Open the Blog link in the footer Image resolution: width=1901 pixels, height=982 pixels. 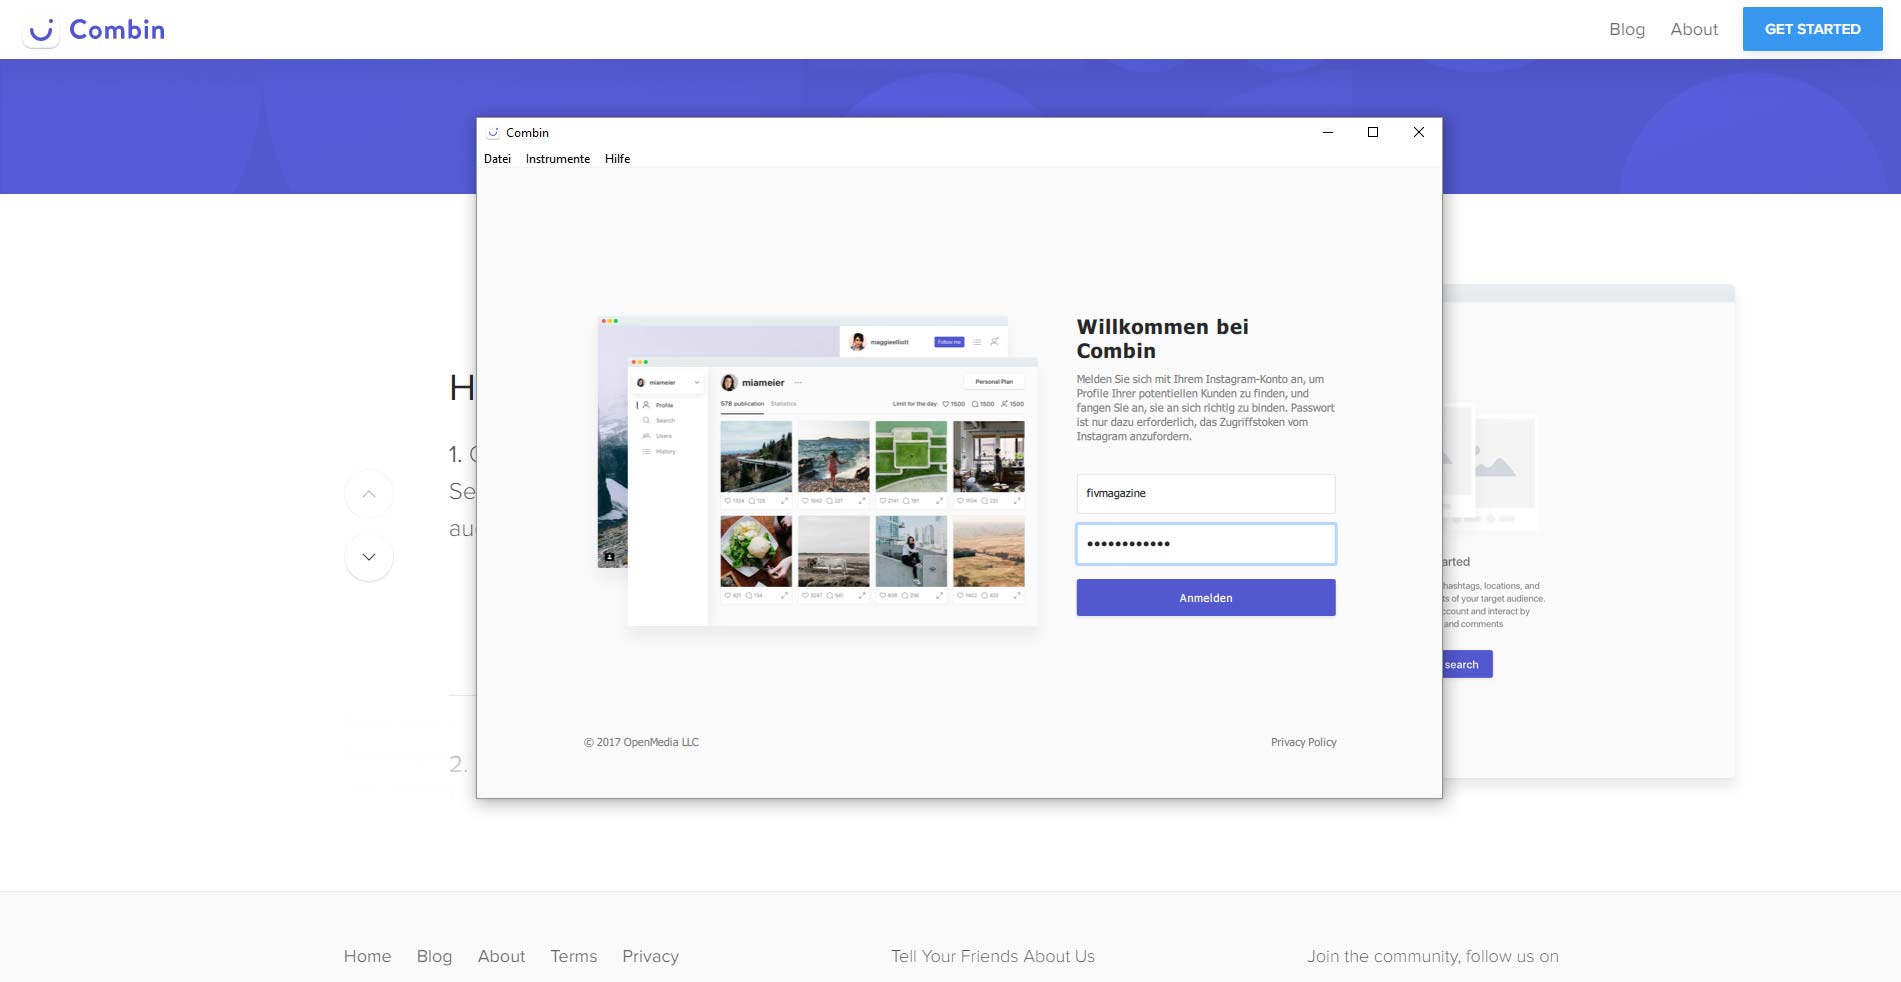point(434,956)
